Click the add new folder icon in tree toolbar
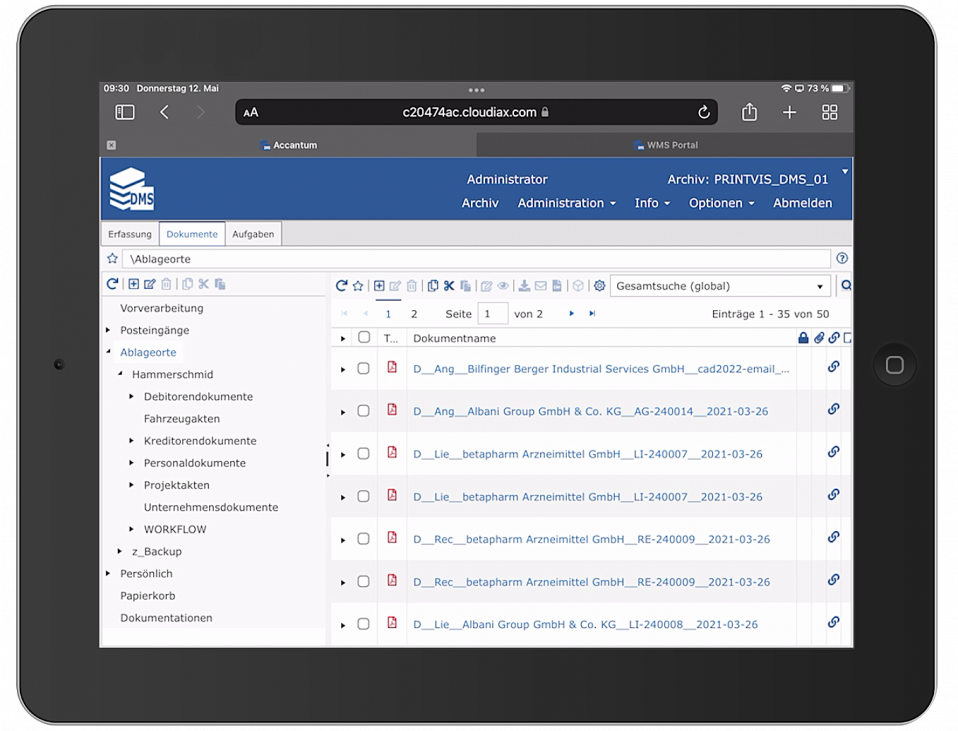The image size is (958, 731). click(133, 285)
